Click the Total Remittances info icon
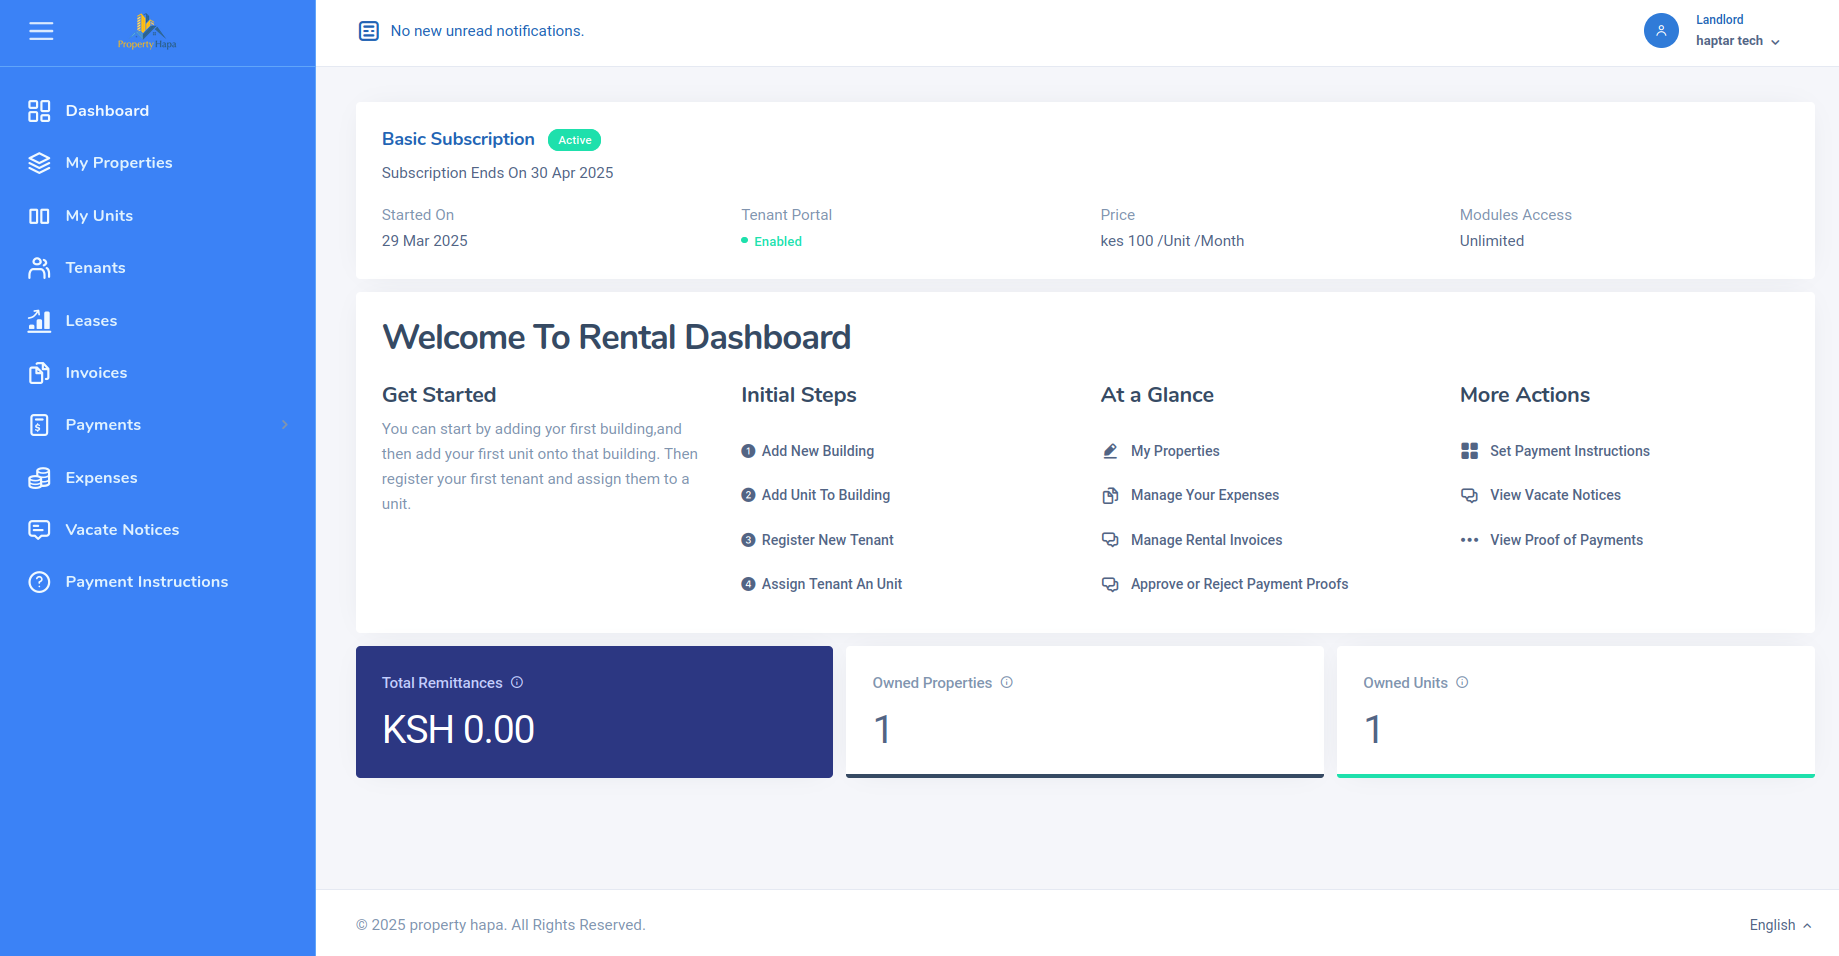The height and width of the screenshot is (956, 1839). [517, 682]
